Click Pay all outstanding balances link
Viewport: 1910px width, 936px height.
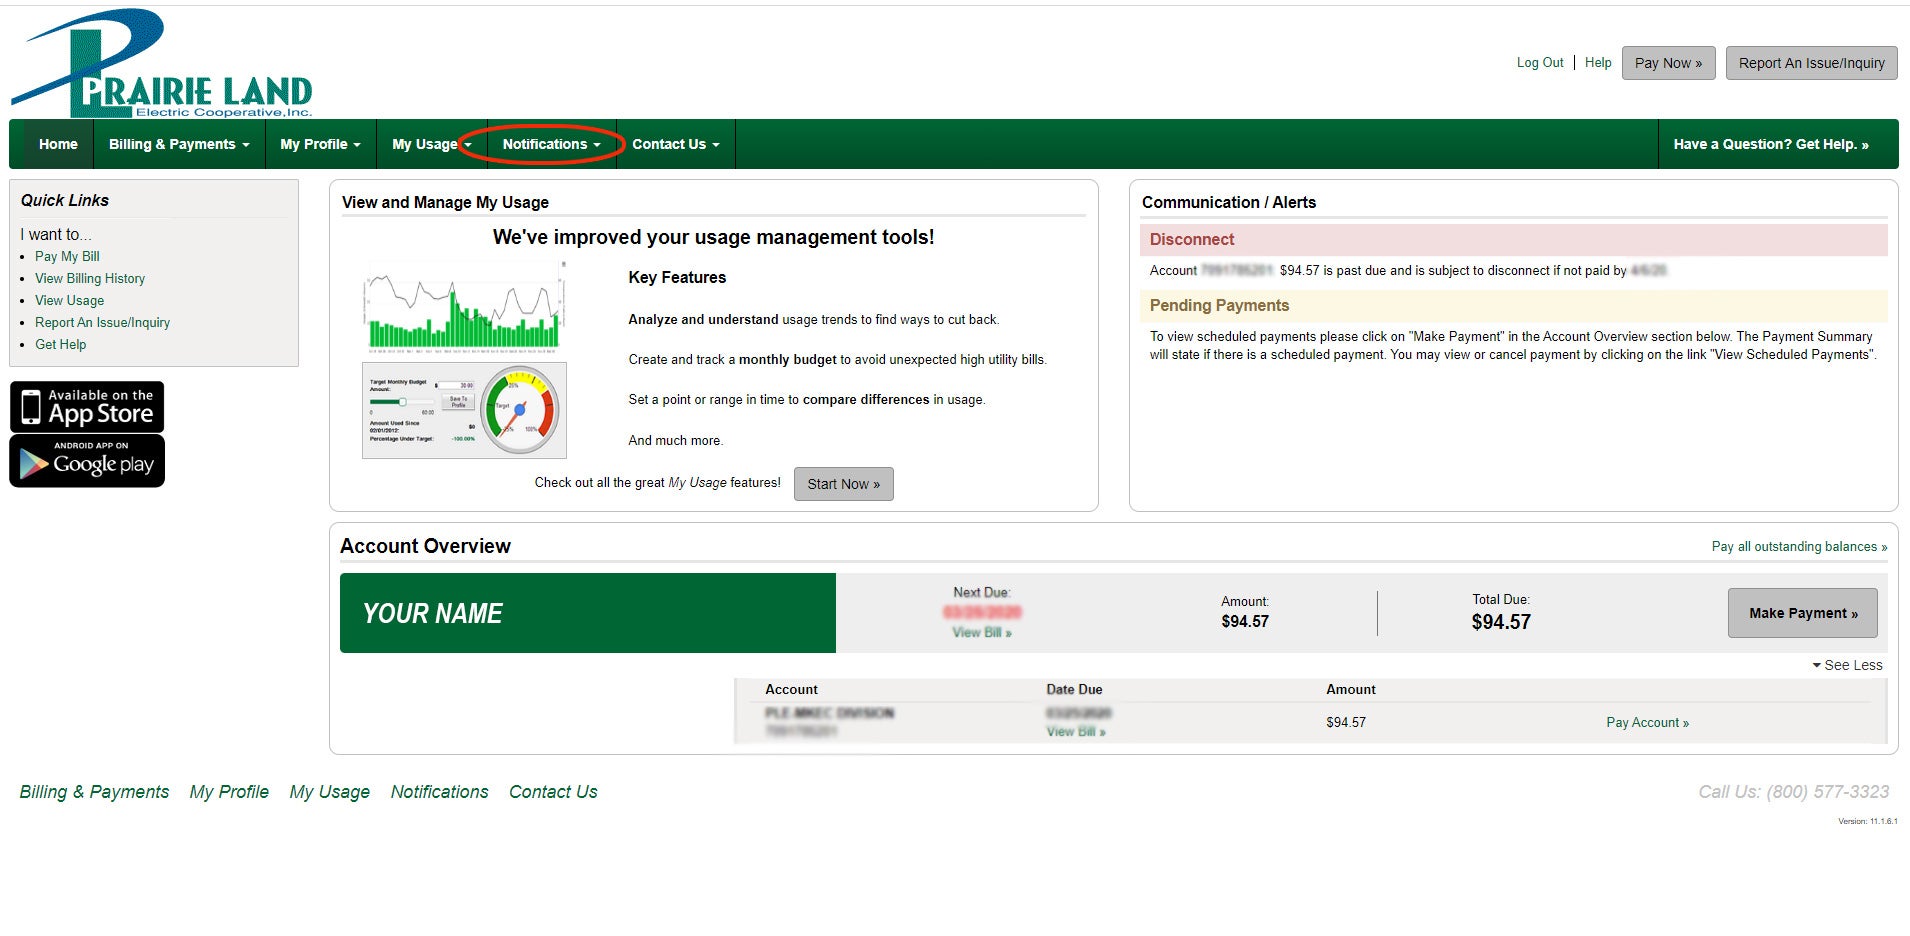click(x=1799, y=546)
